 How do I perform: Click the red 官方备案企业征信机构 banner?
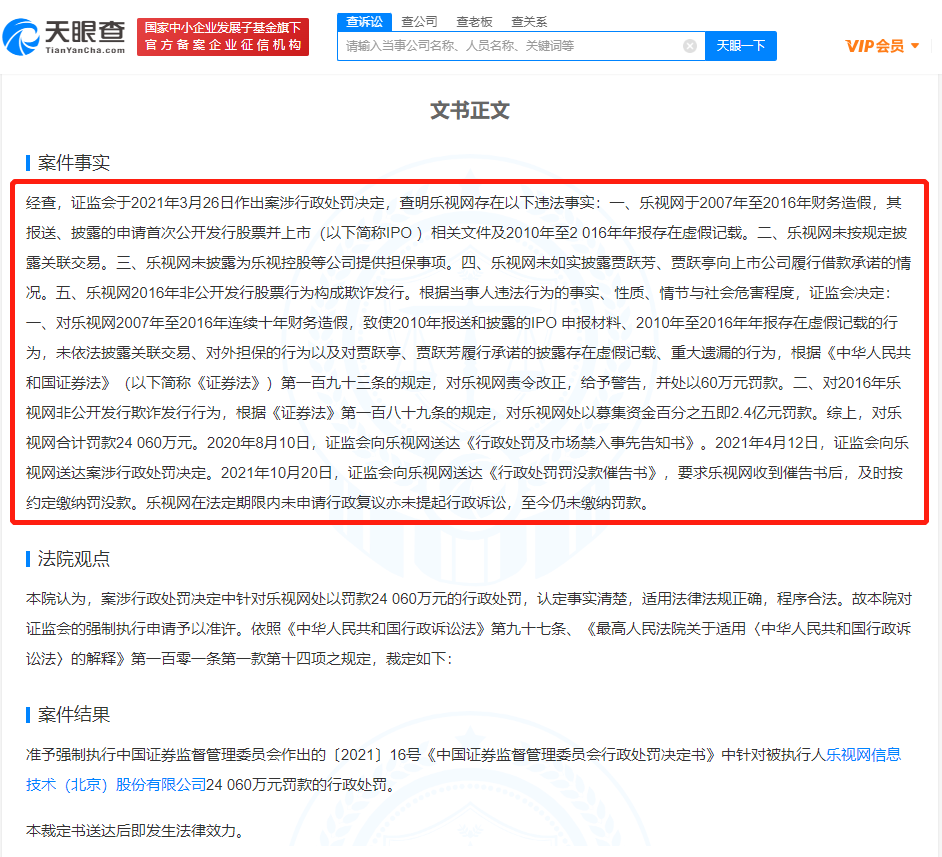223,37
